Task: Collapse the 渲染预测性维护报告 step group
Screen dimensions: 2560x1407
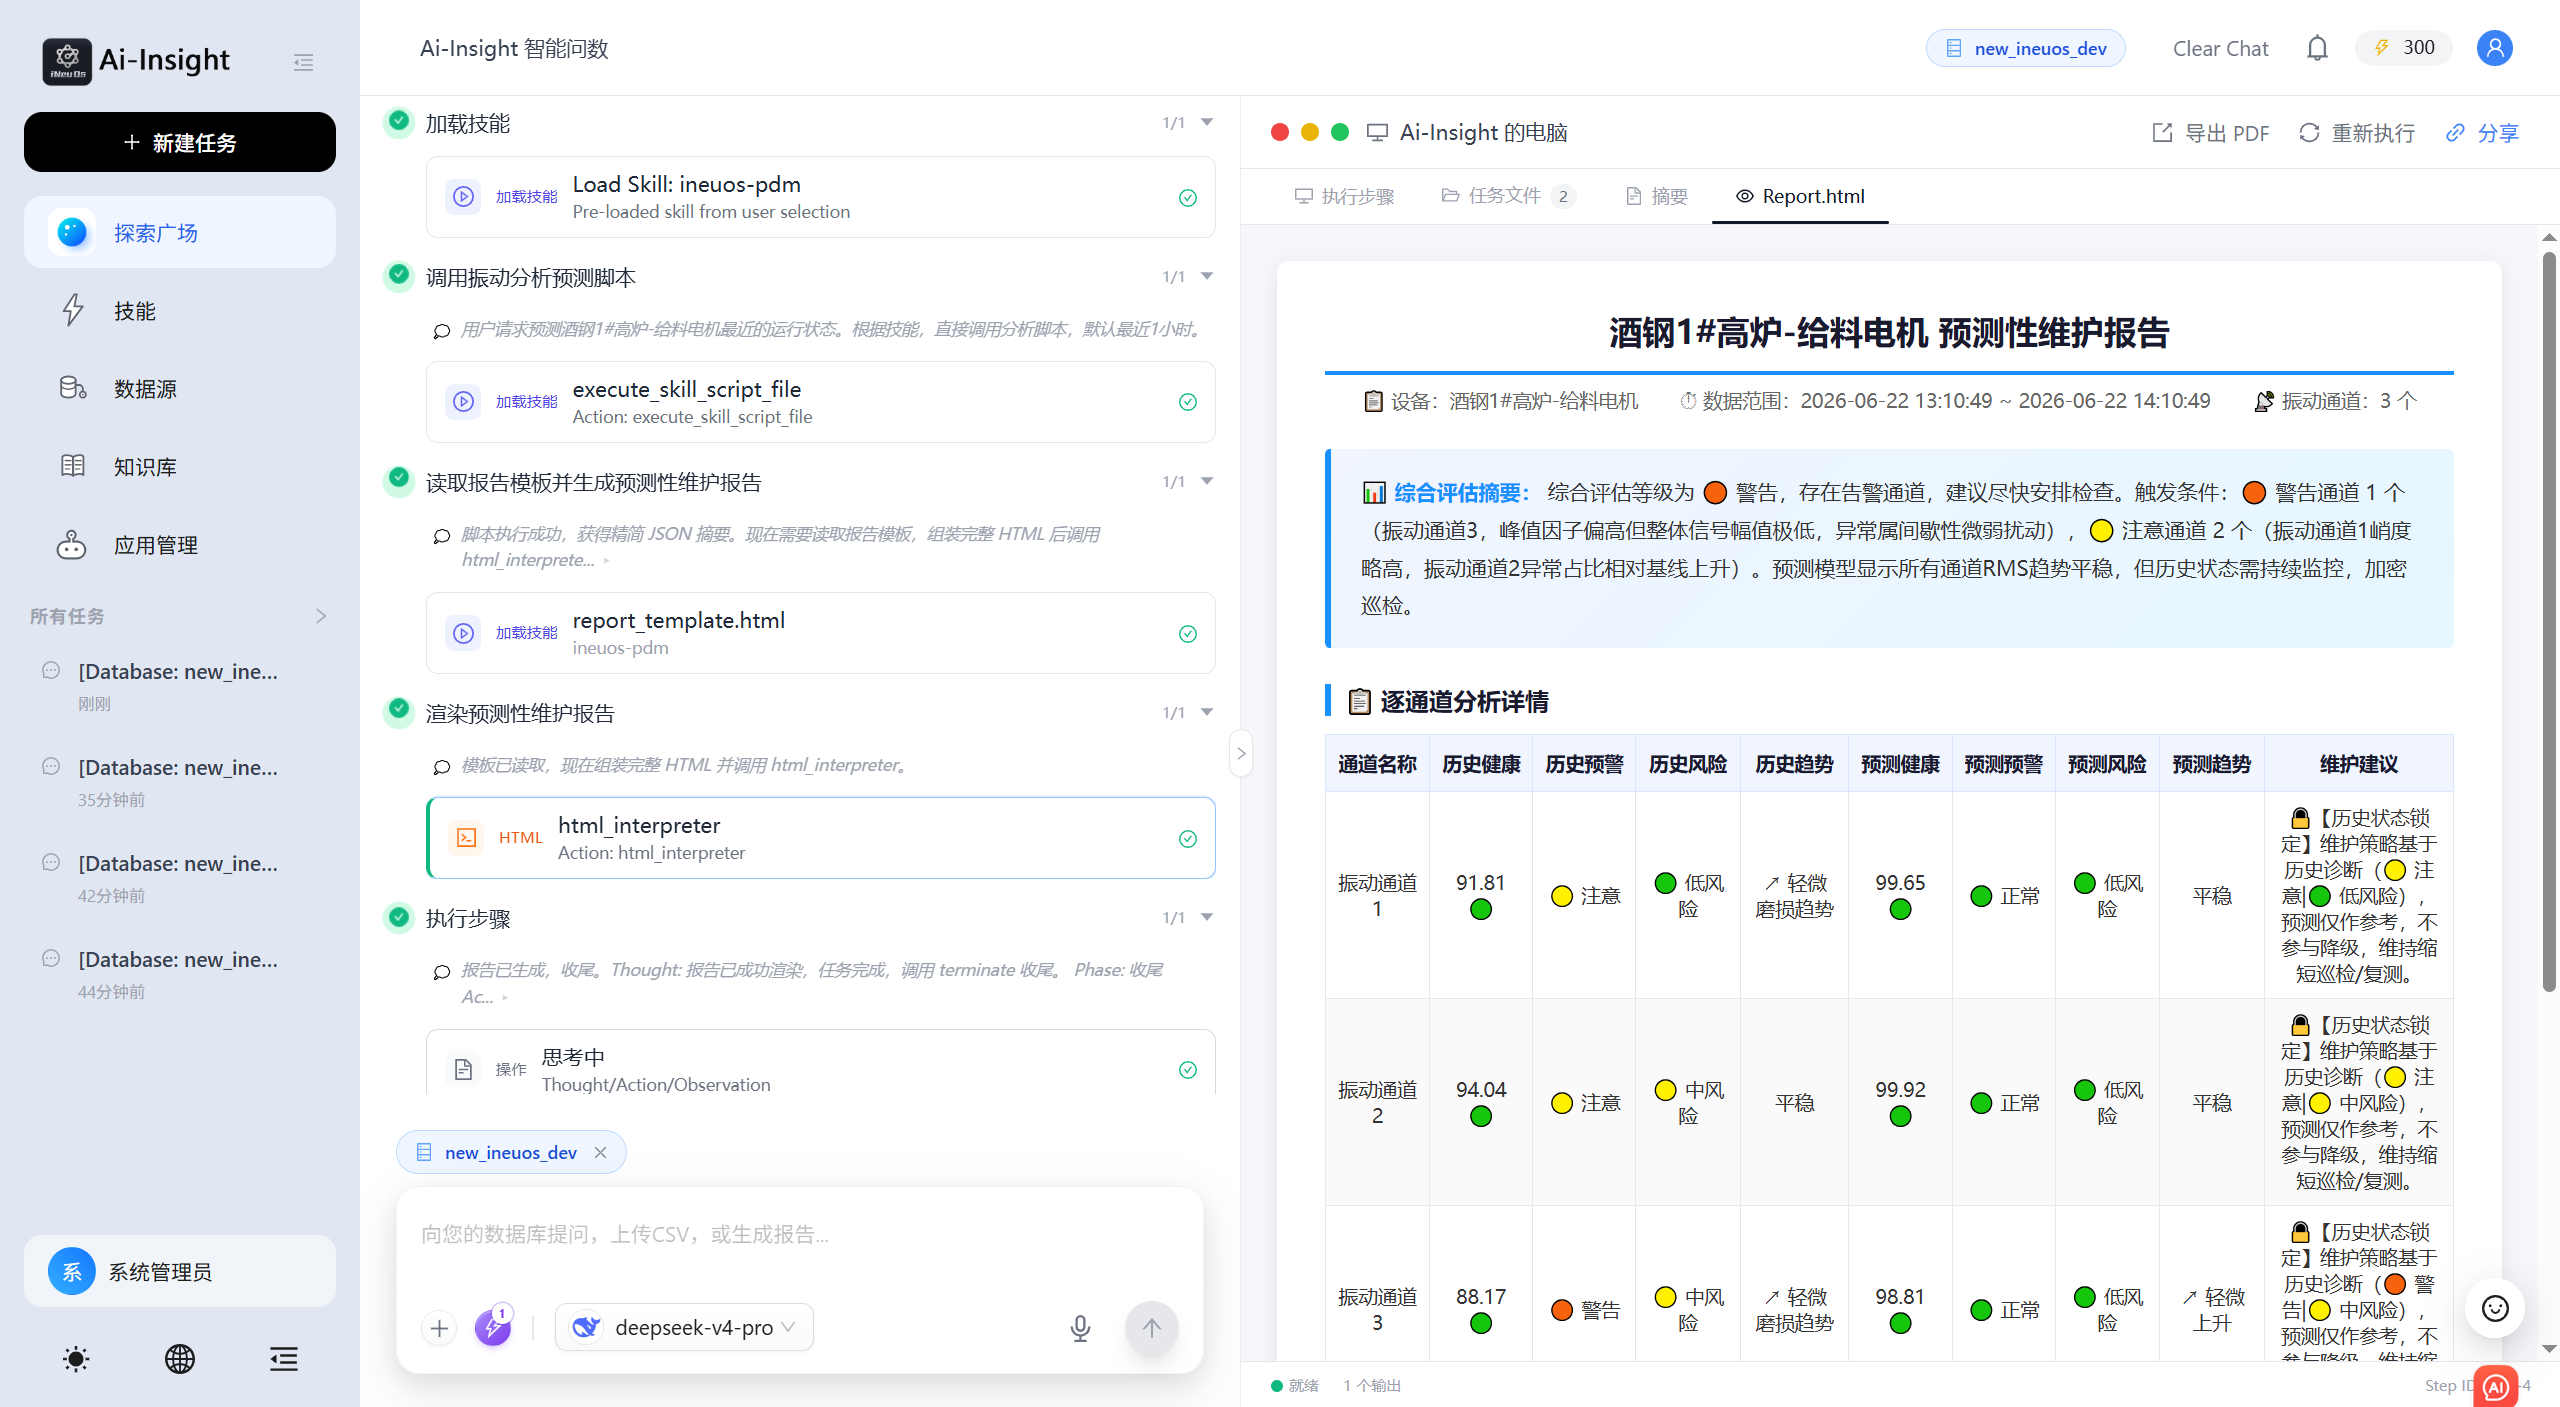Action: (1207, 712)
